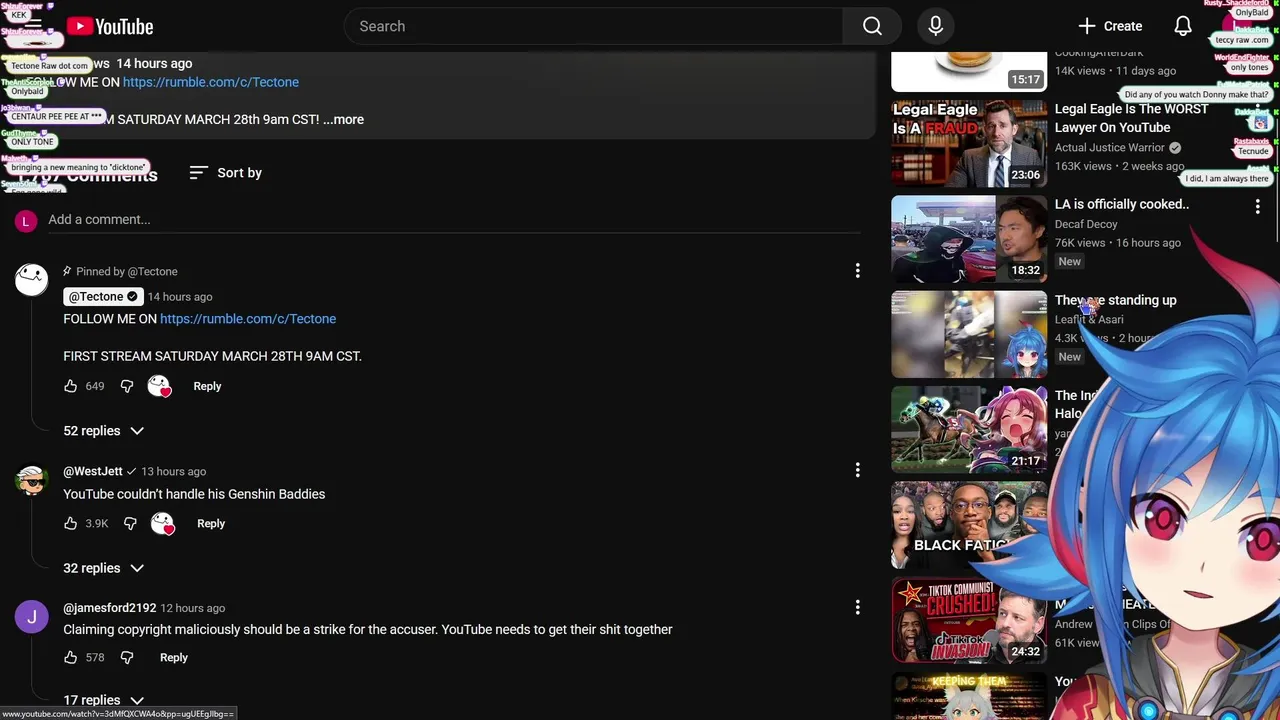Reply to the pinned Tectone comment

click(207, 386)
